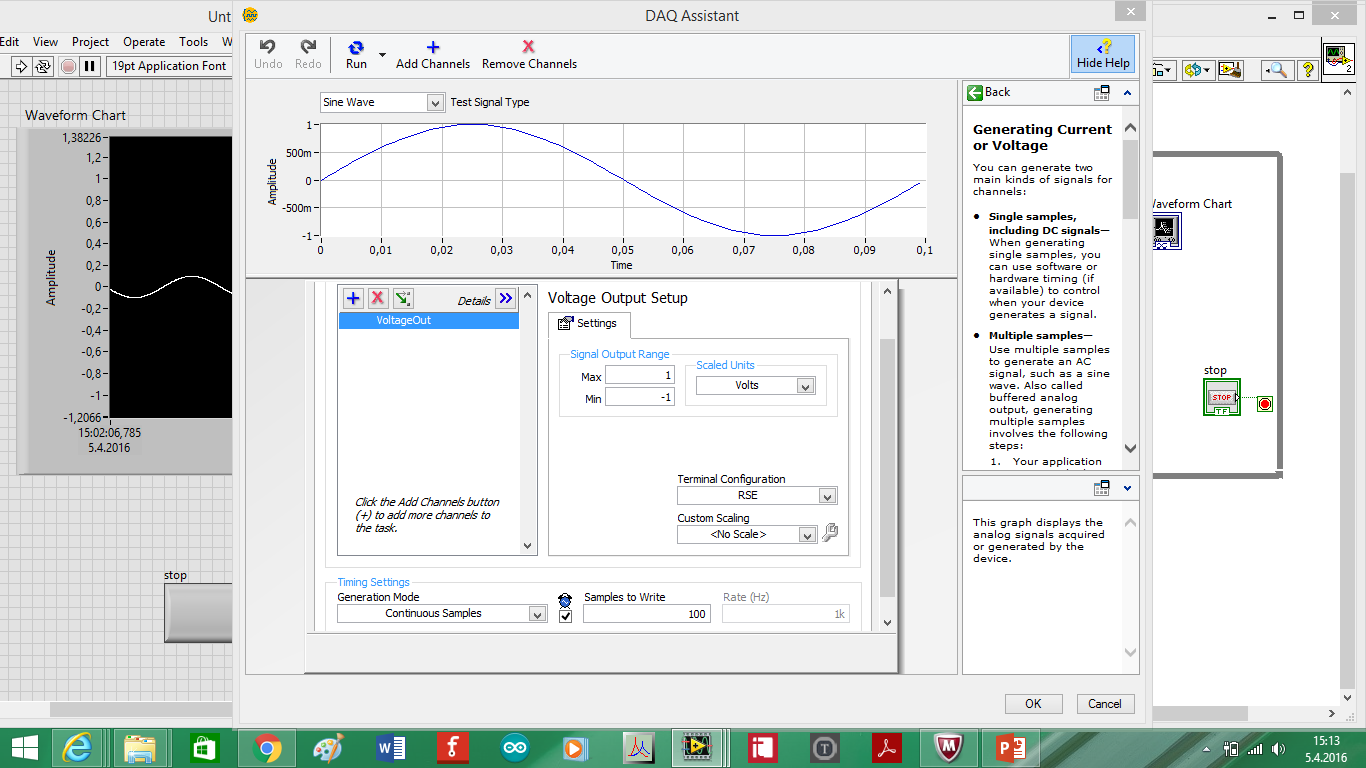Click the LabVIEW Run arrow icon
The width and height of the screenshot is (1366, 768).
click(21, 66)
